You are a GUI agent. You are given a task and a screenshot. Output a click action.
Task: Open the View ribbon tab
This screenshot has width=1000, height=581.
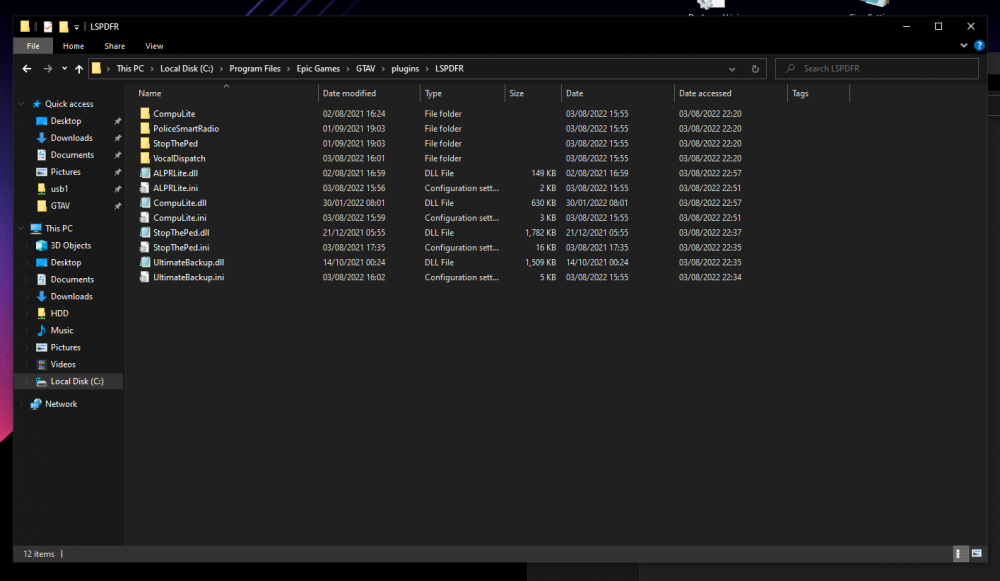tap(154, 46)
